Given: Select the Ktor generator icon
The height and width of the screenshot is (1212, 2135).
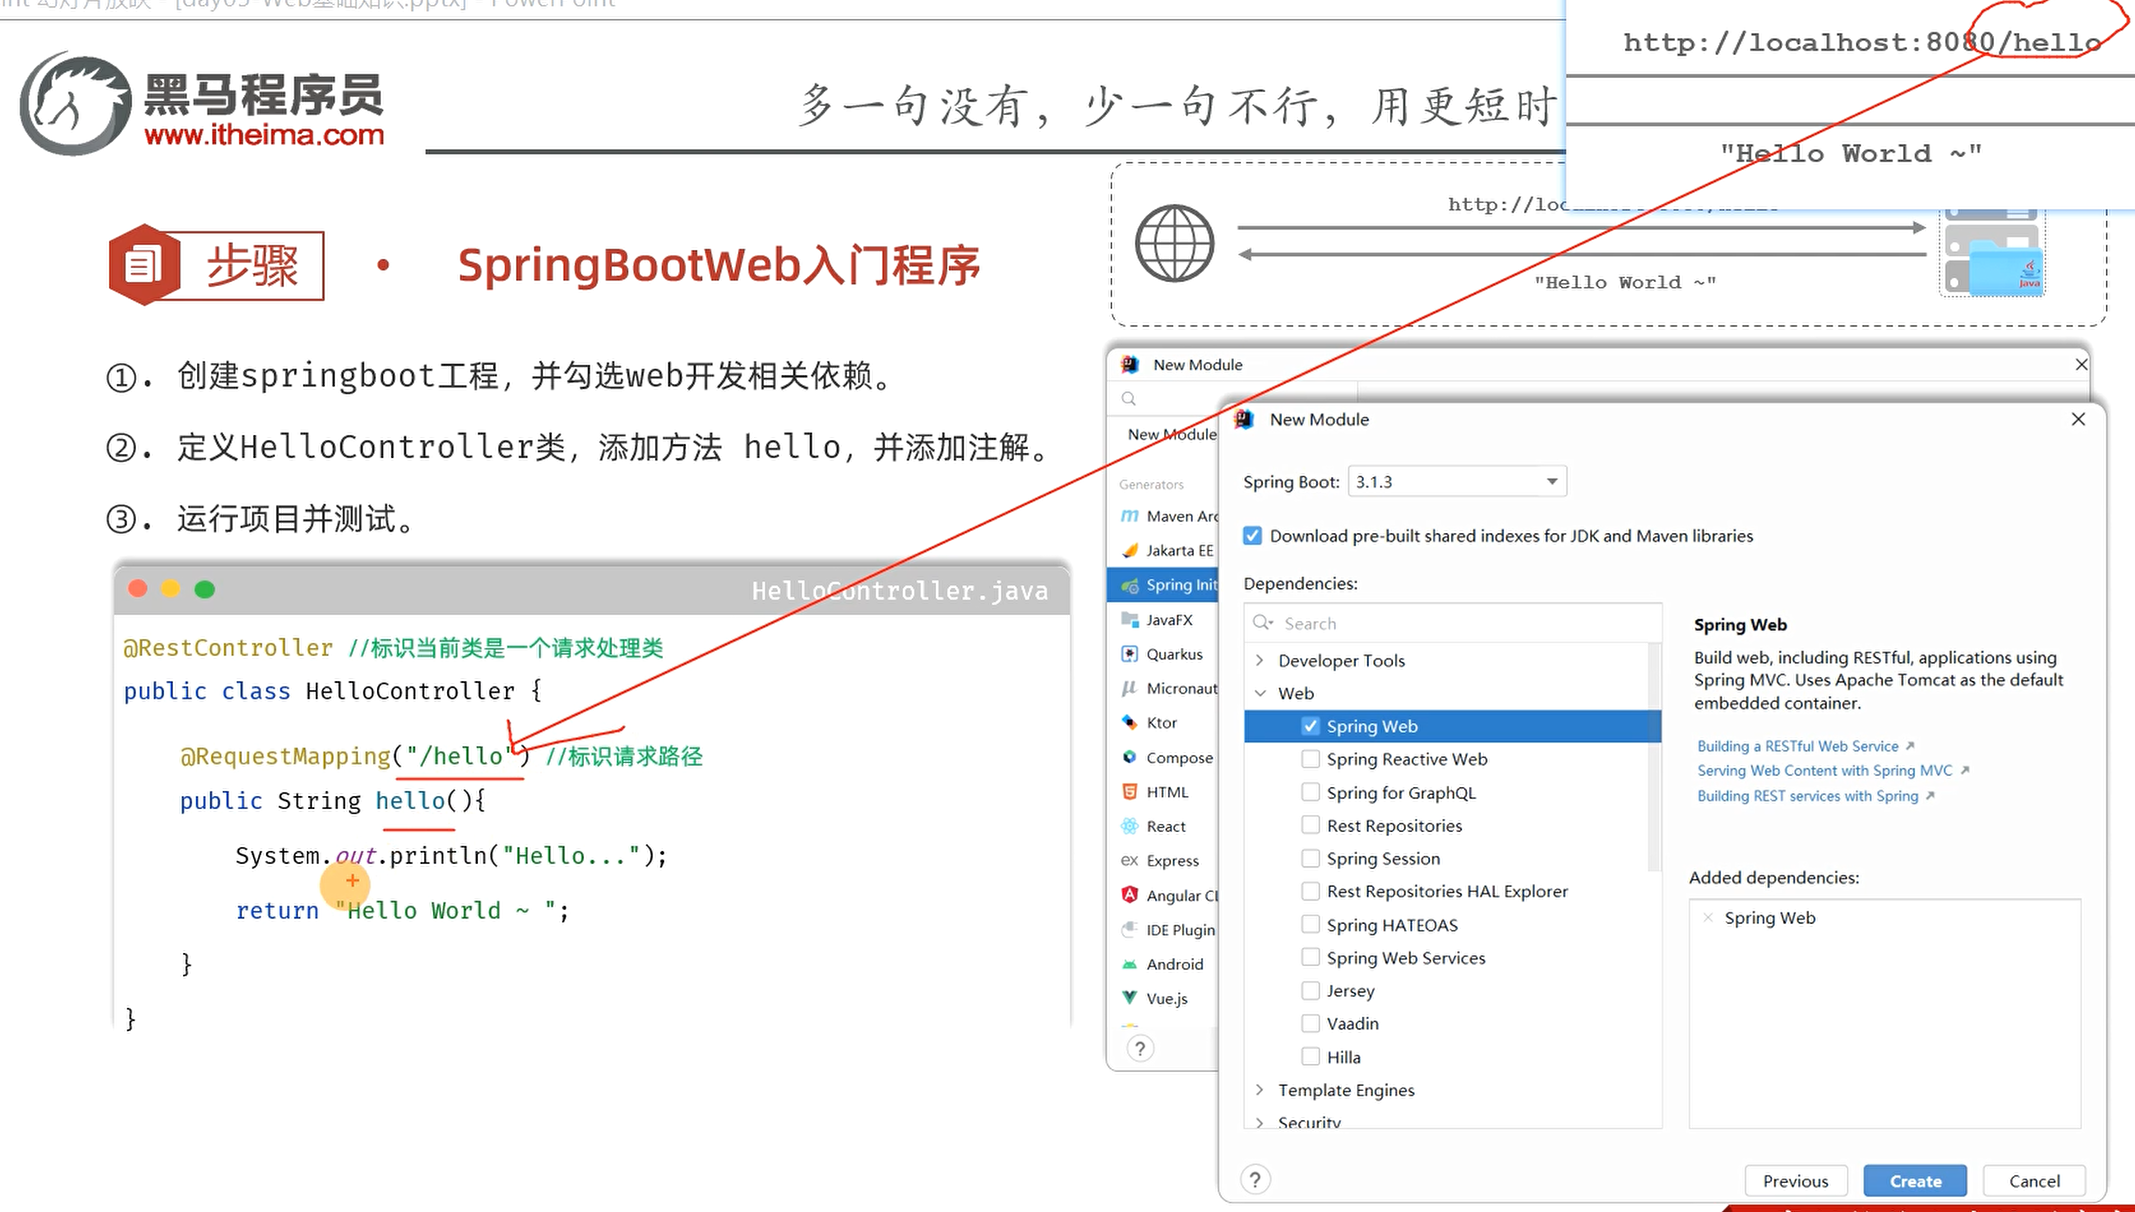Looking at the screenshot, I should point(1130,722).
